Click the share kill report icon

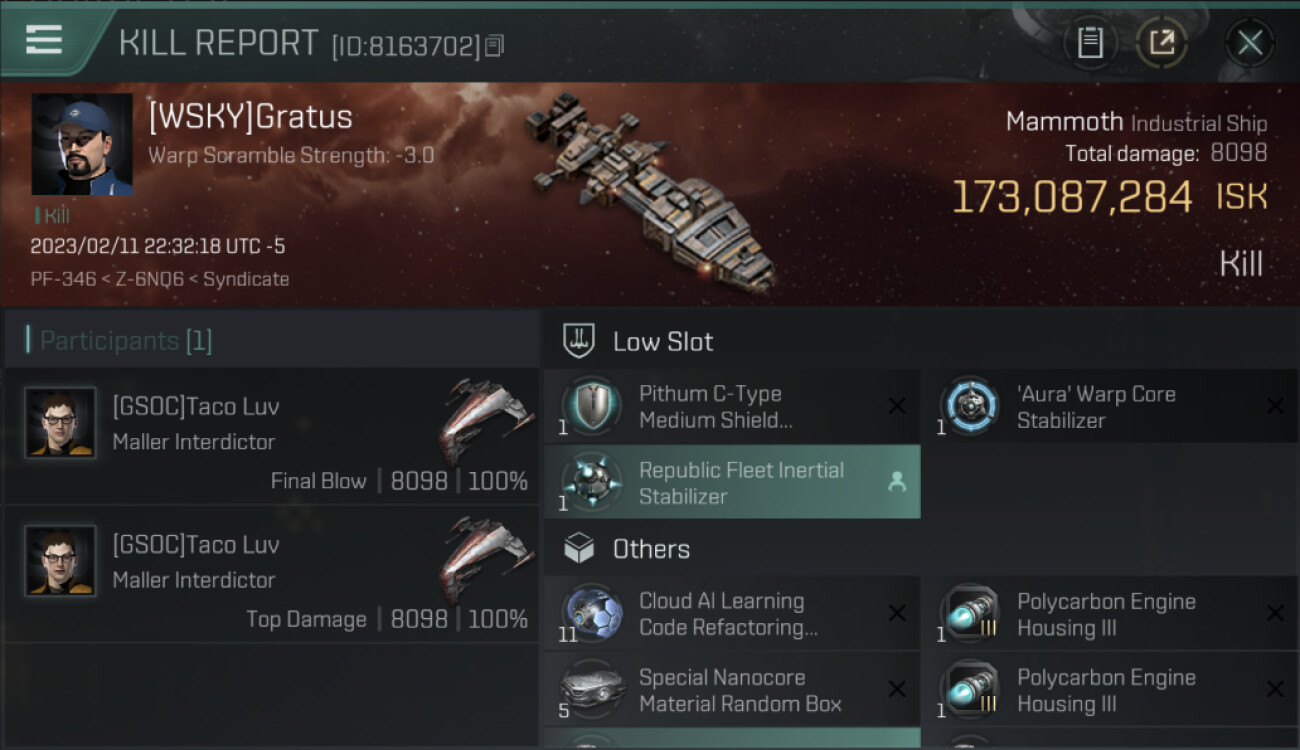pos(1161,42)
